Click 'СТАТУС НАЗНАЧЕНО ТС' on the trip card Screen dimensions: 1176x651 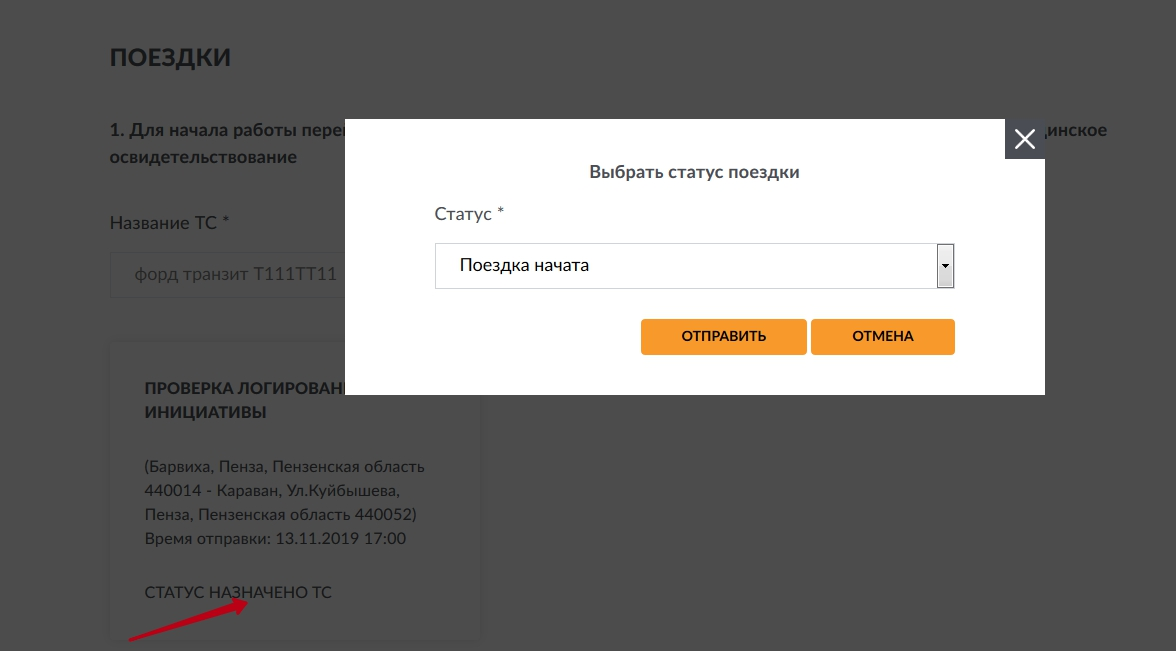click(238, 592)
